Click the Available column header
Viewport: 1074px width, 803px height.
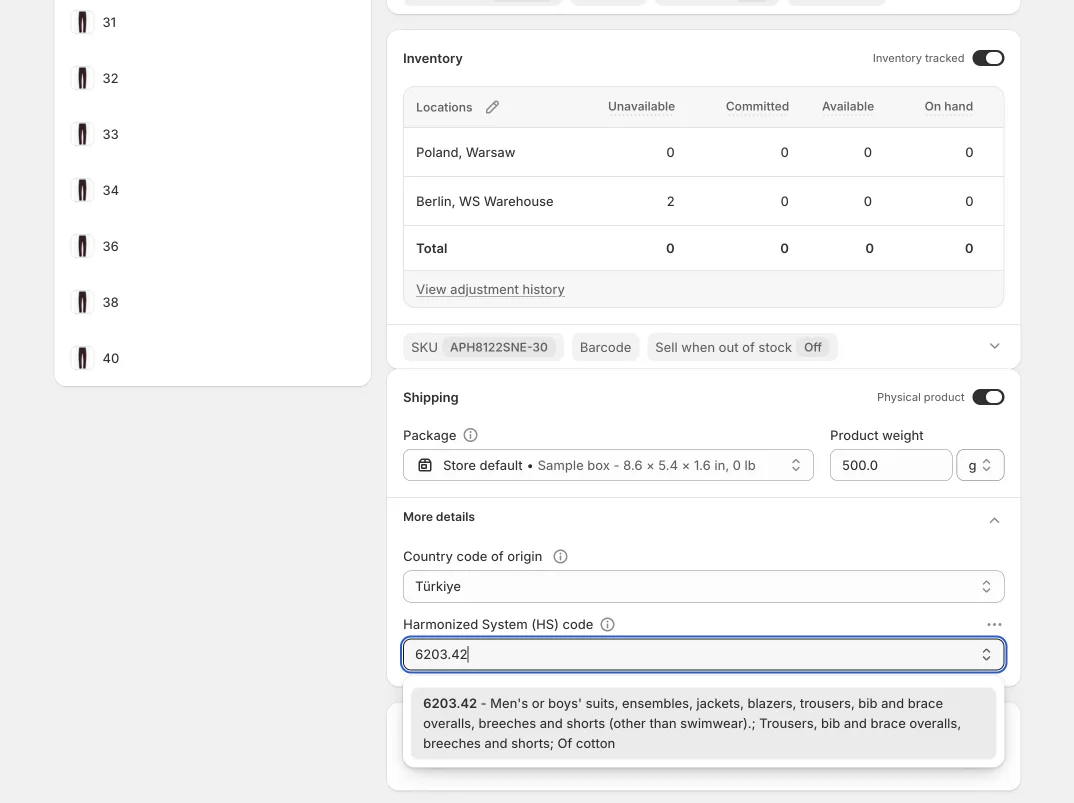point(848,106)
